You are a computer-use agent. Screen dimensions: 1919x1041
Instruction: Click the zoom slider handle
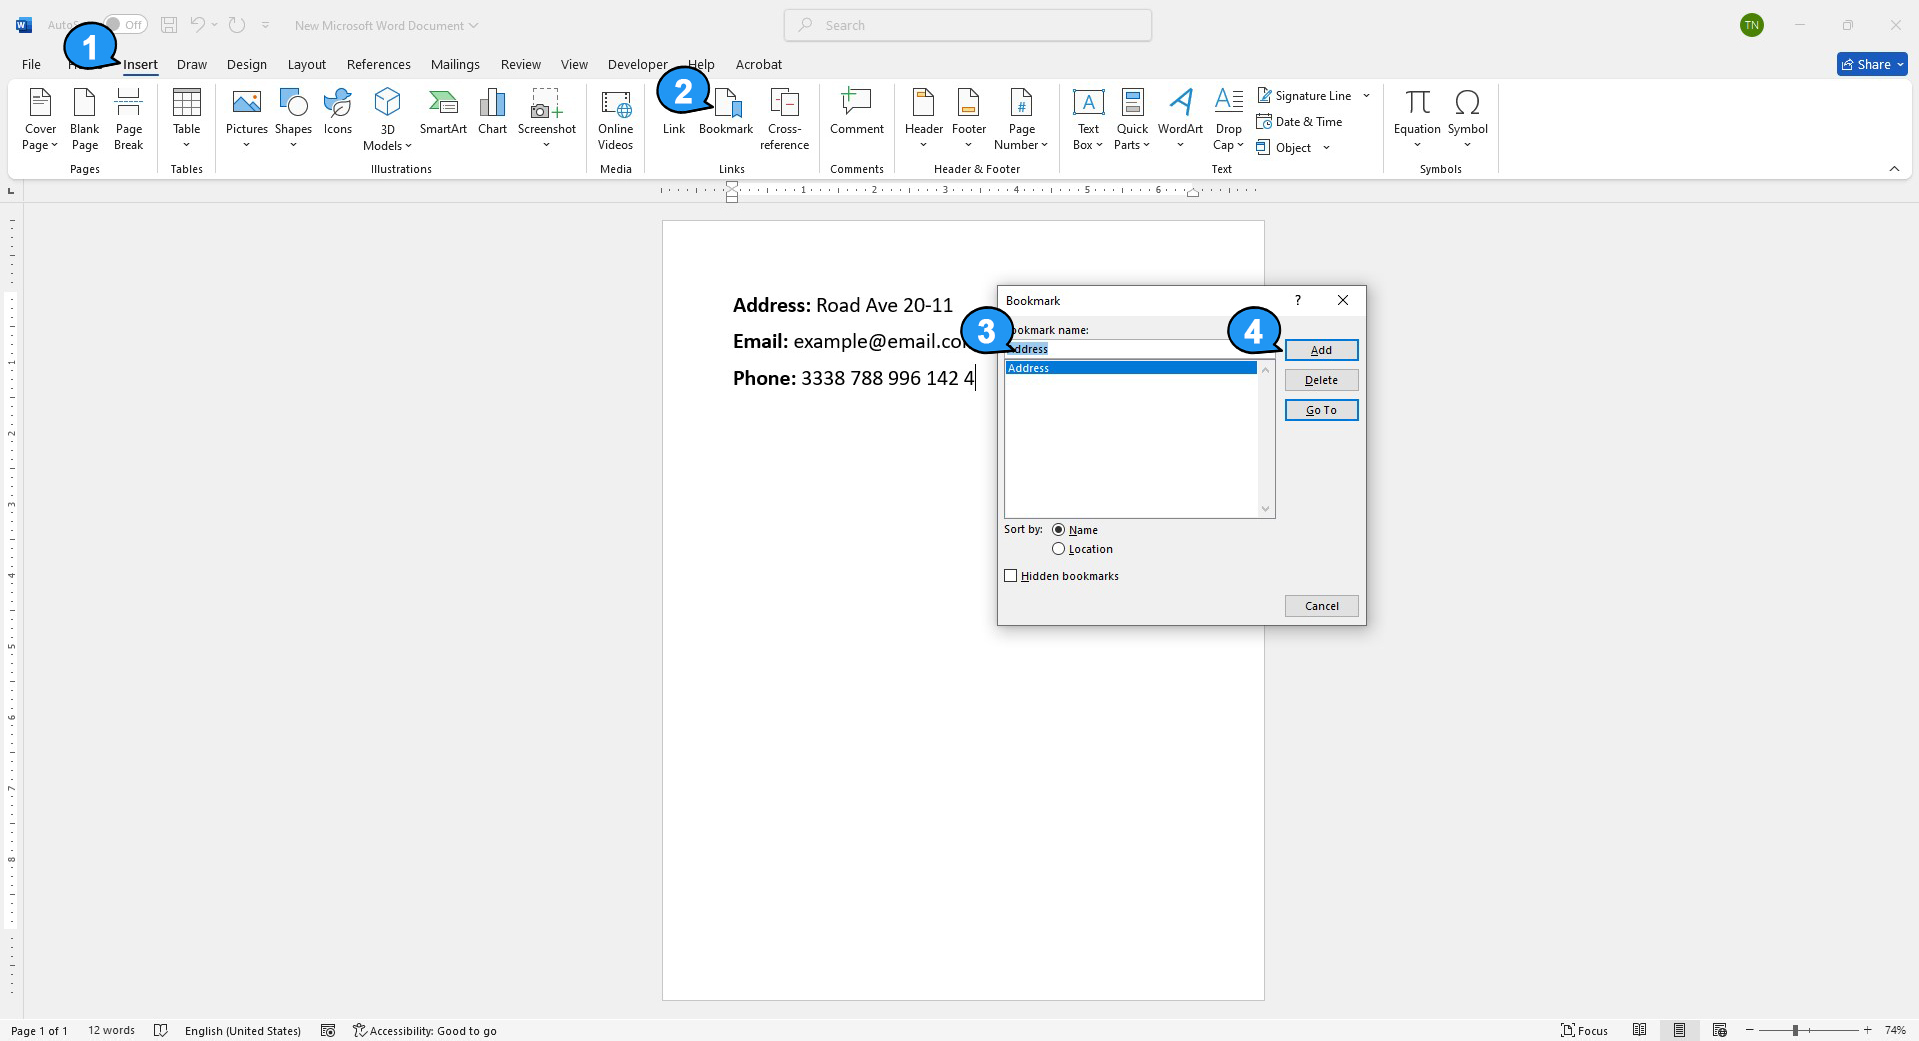(x=1796, y=1030)
